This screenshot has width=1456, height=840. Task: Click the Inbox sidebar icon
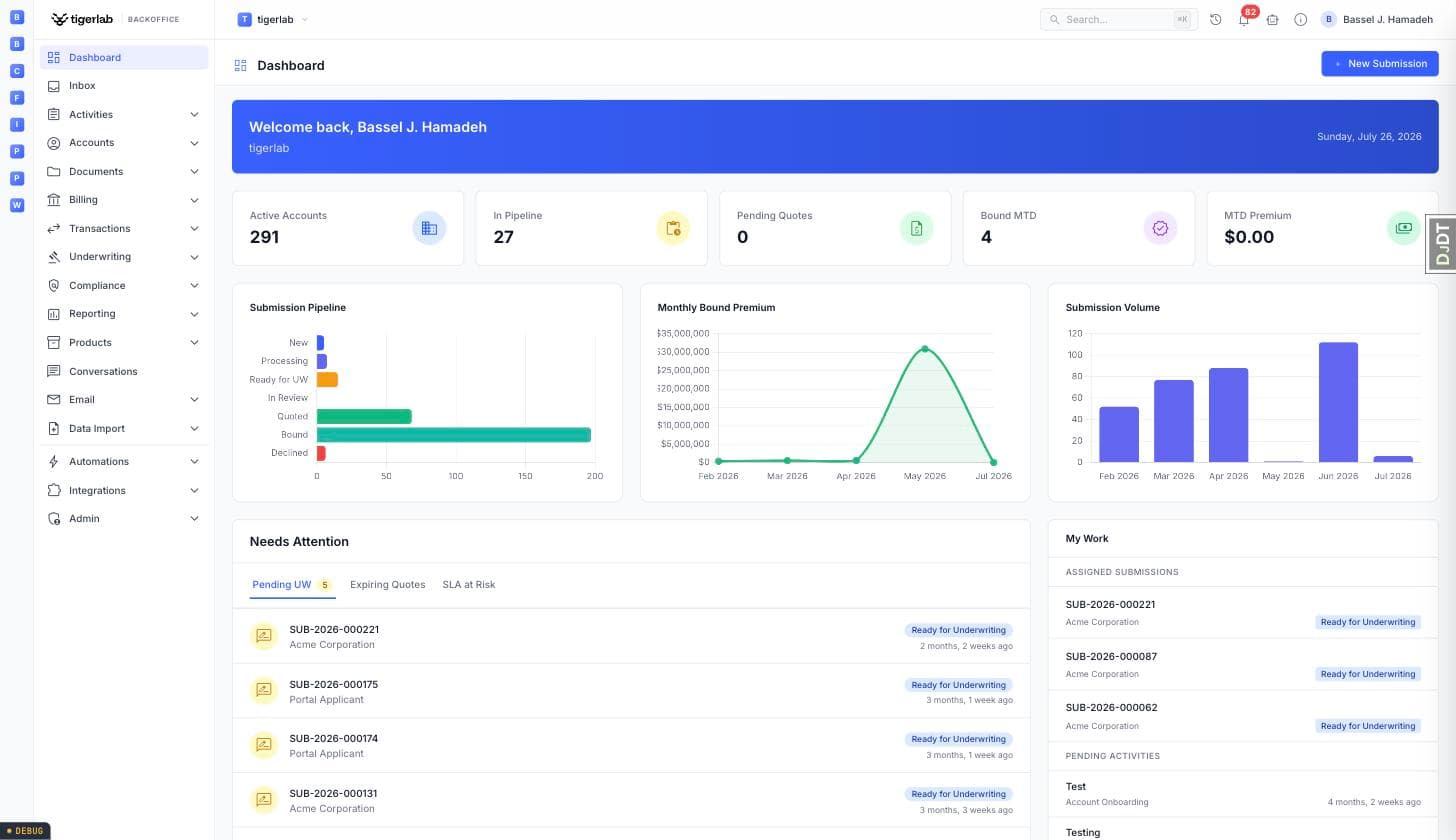tap(54, 86)
